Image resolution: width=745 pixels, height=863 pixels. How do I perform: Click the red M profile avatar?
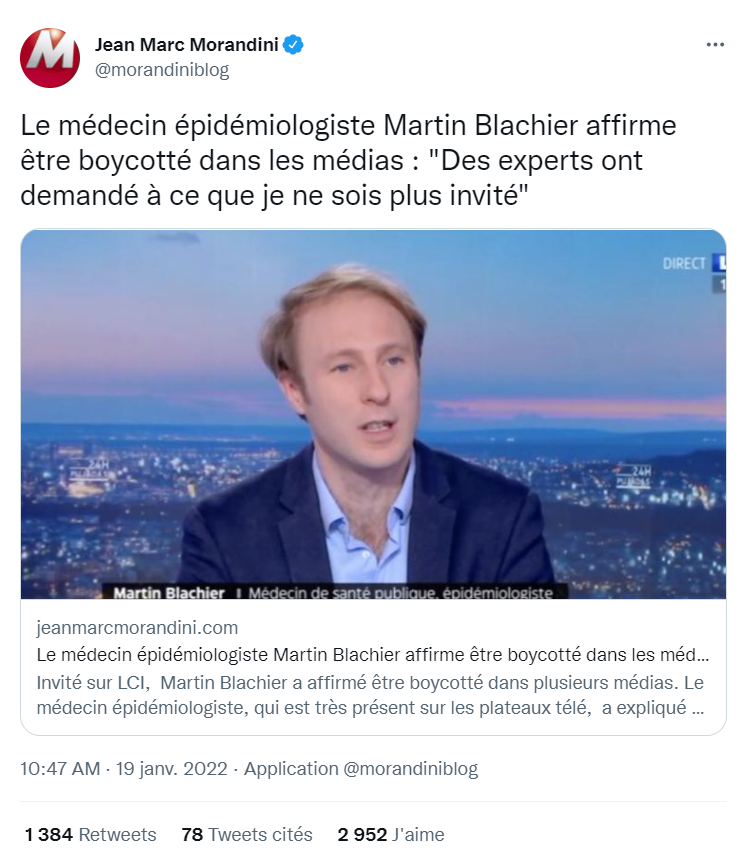pos(50,58)
